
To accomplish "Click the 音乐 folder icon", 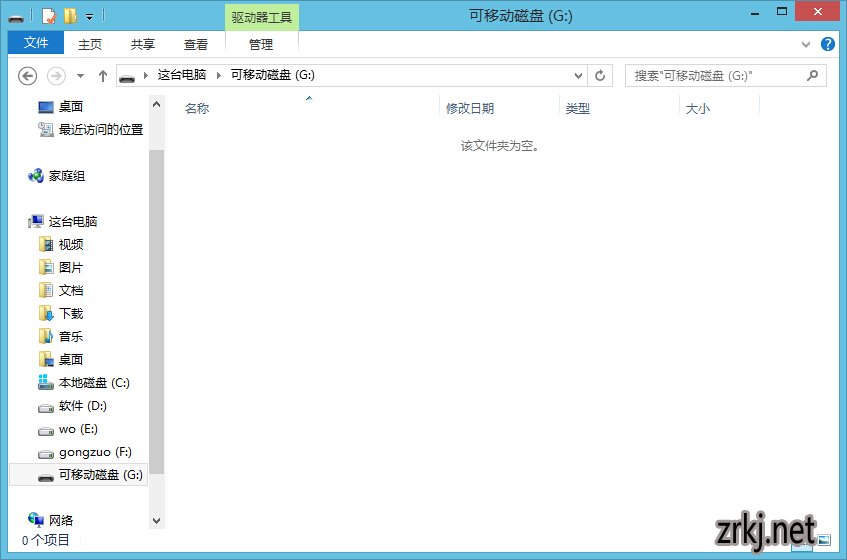I will coord(46,337).
